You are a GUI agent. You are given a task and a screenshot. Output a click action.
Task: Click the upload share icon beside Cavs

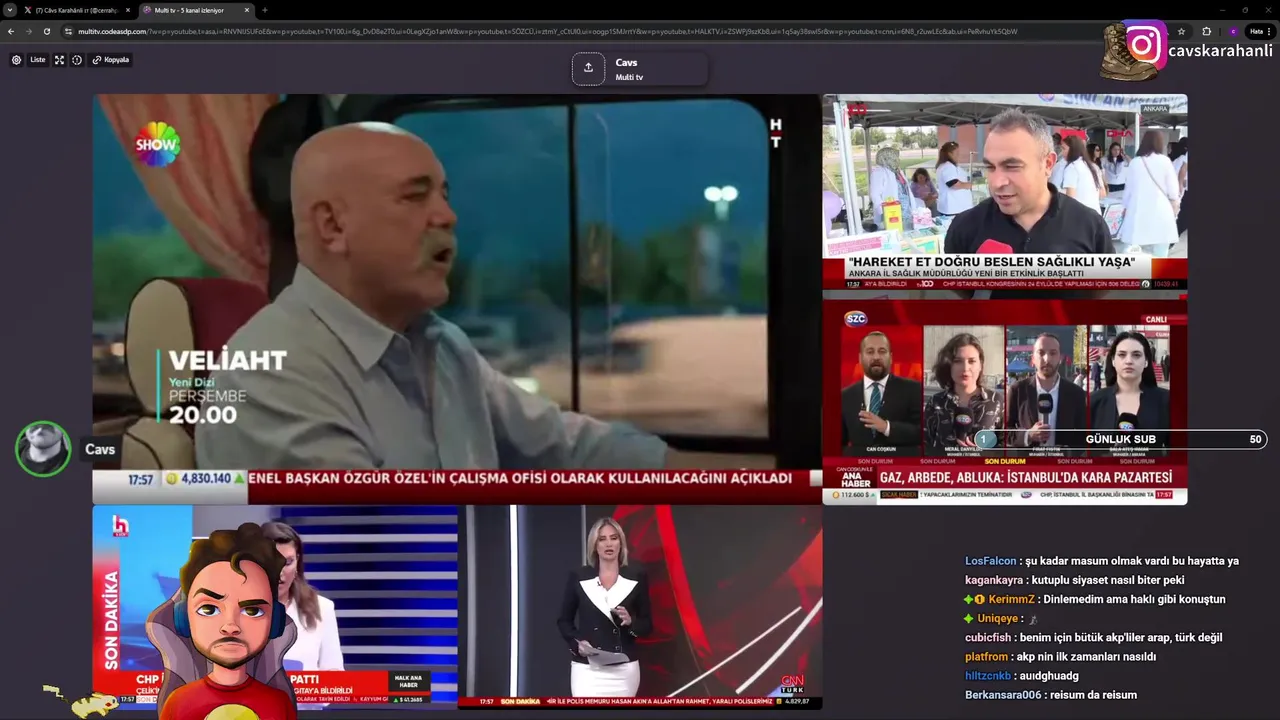[x=588, y=68]
